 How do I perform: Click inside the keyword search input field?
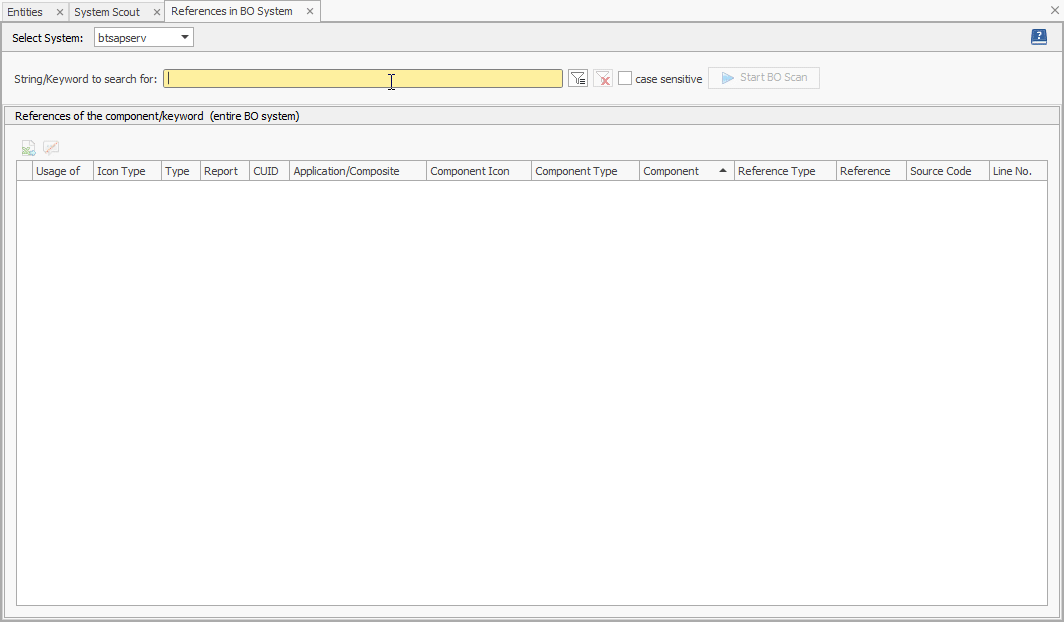364,77
